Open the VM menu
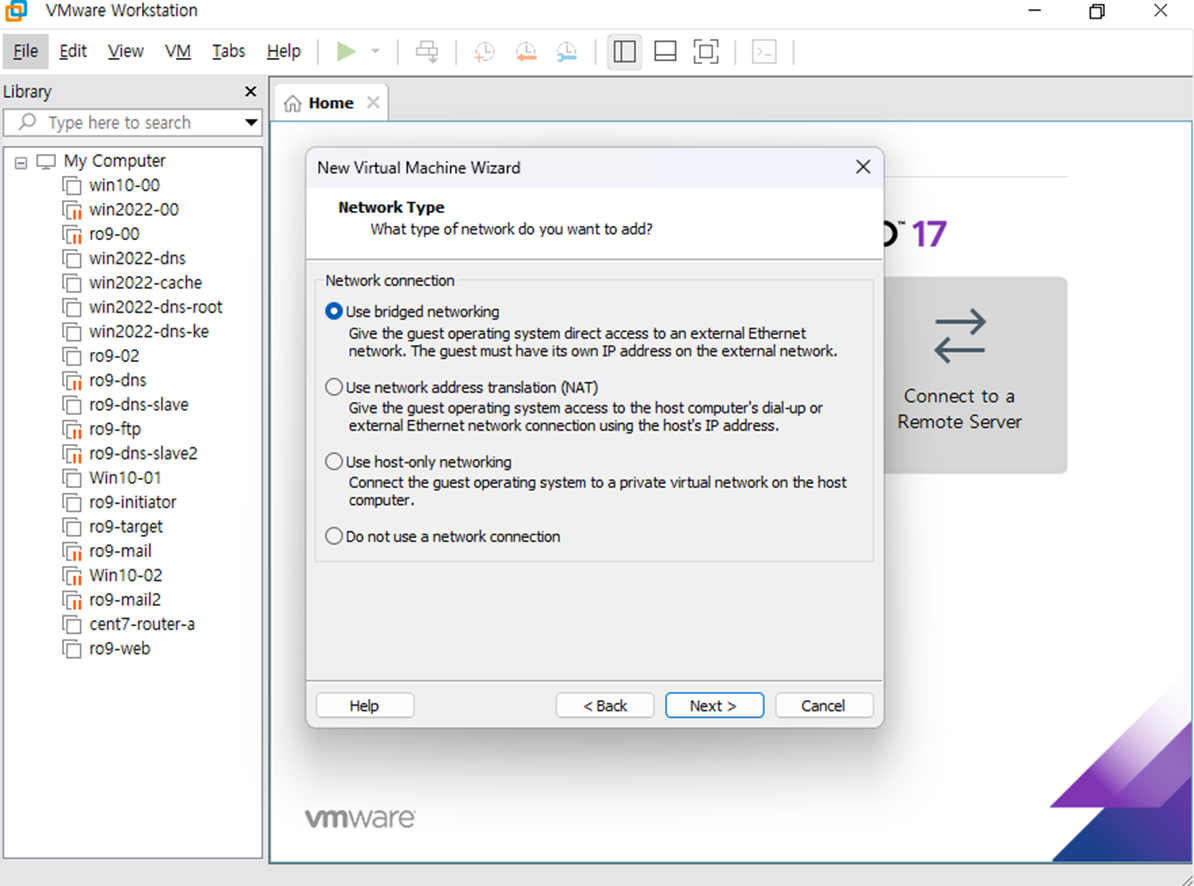 (x=177, y=51)
